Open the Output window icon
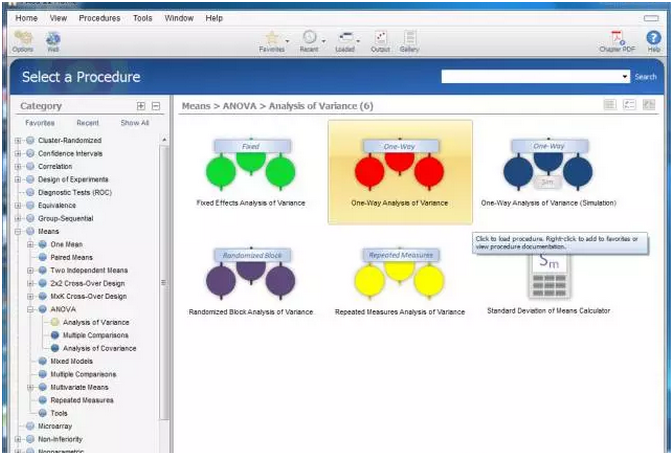The width and height of the screenshot is (671, 453). [380, 38]
